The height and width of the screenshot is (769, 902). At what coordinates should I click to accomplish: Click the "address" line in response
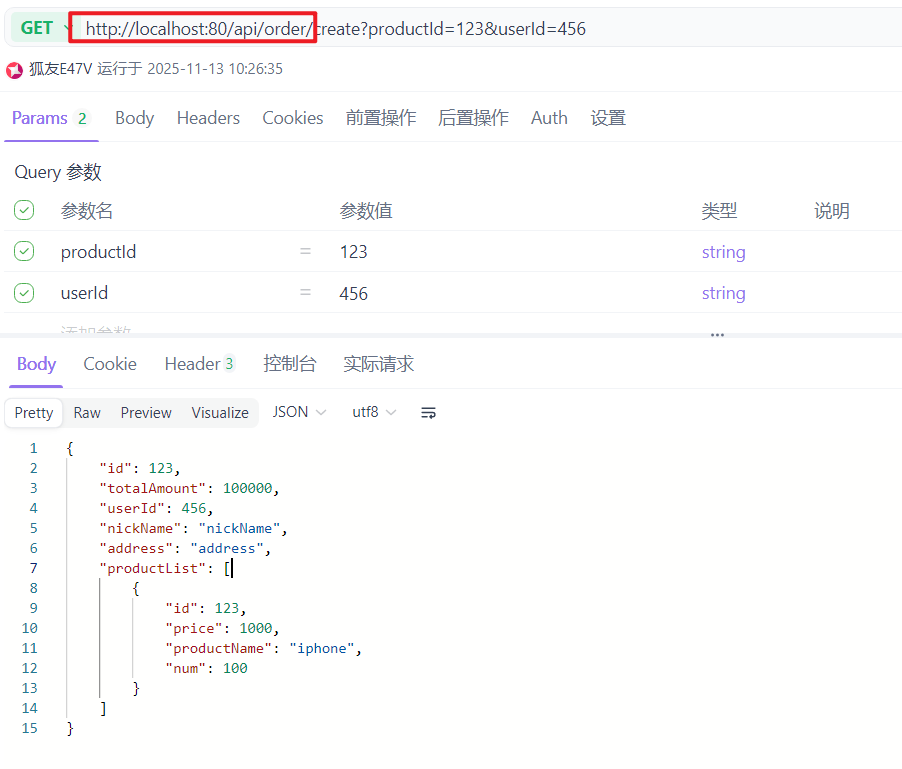(185, 549)
